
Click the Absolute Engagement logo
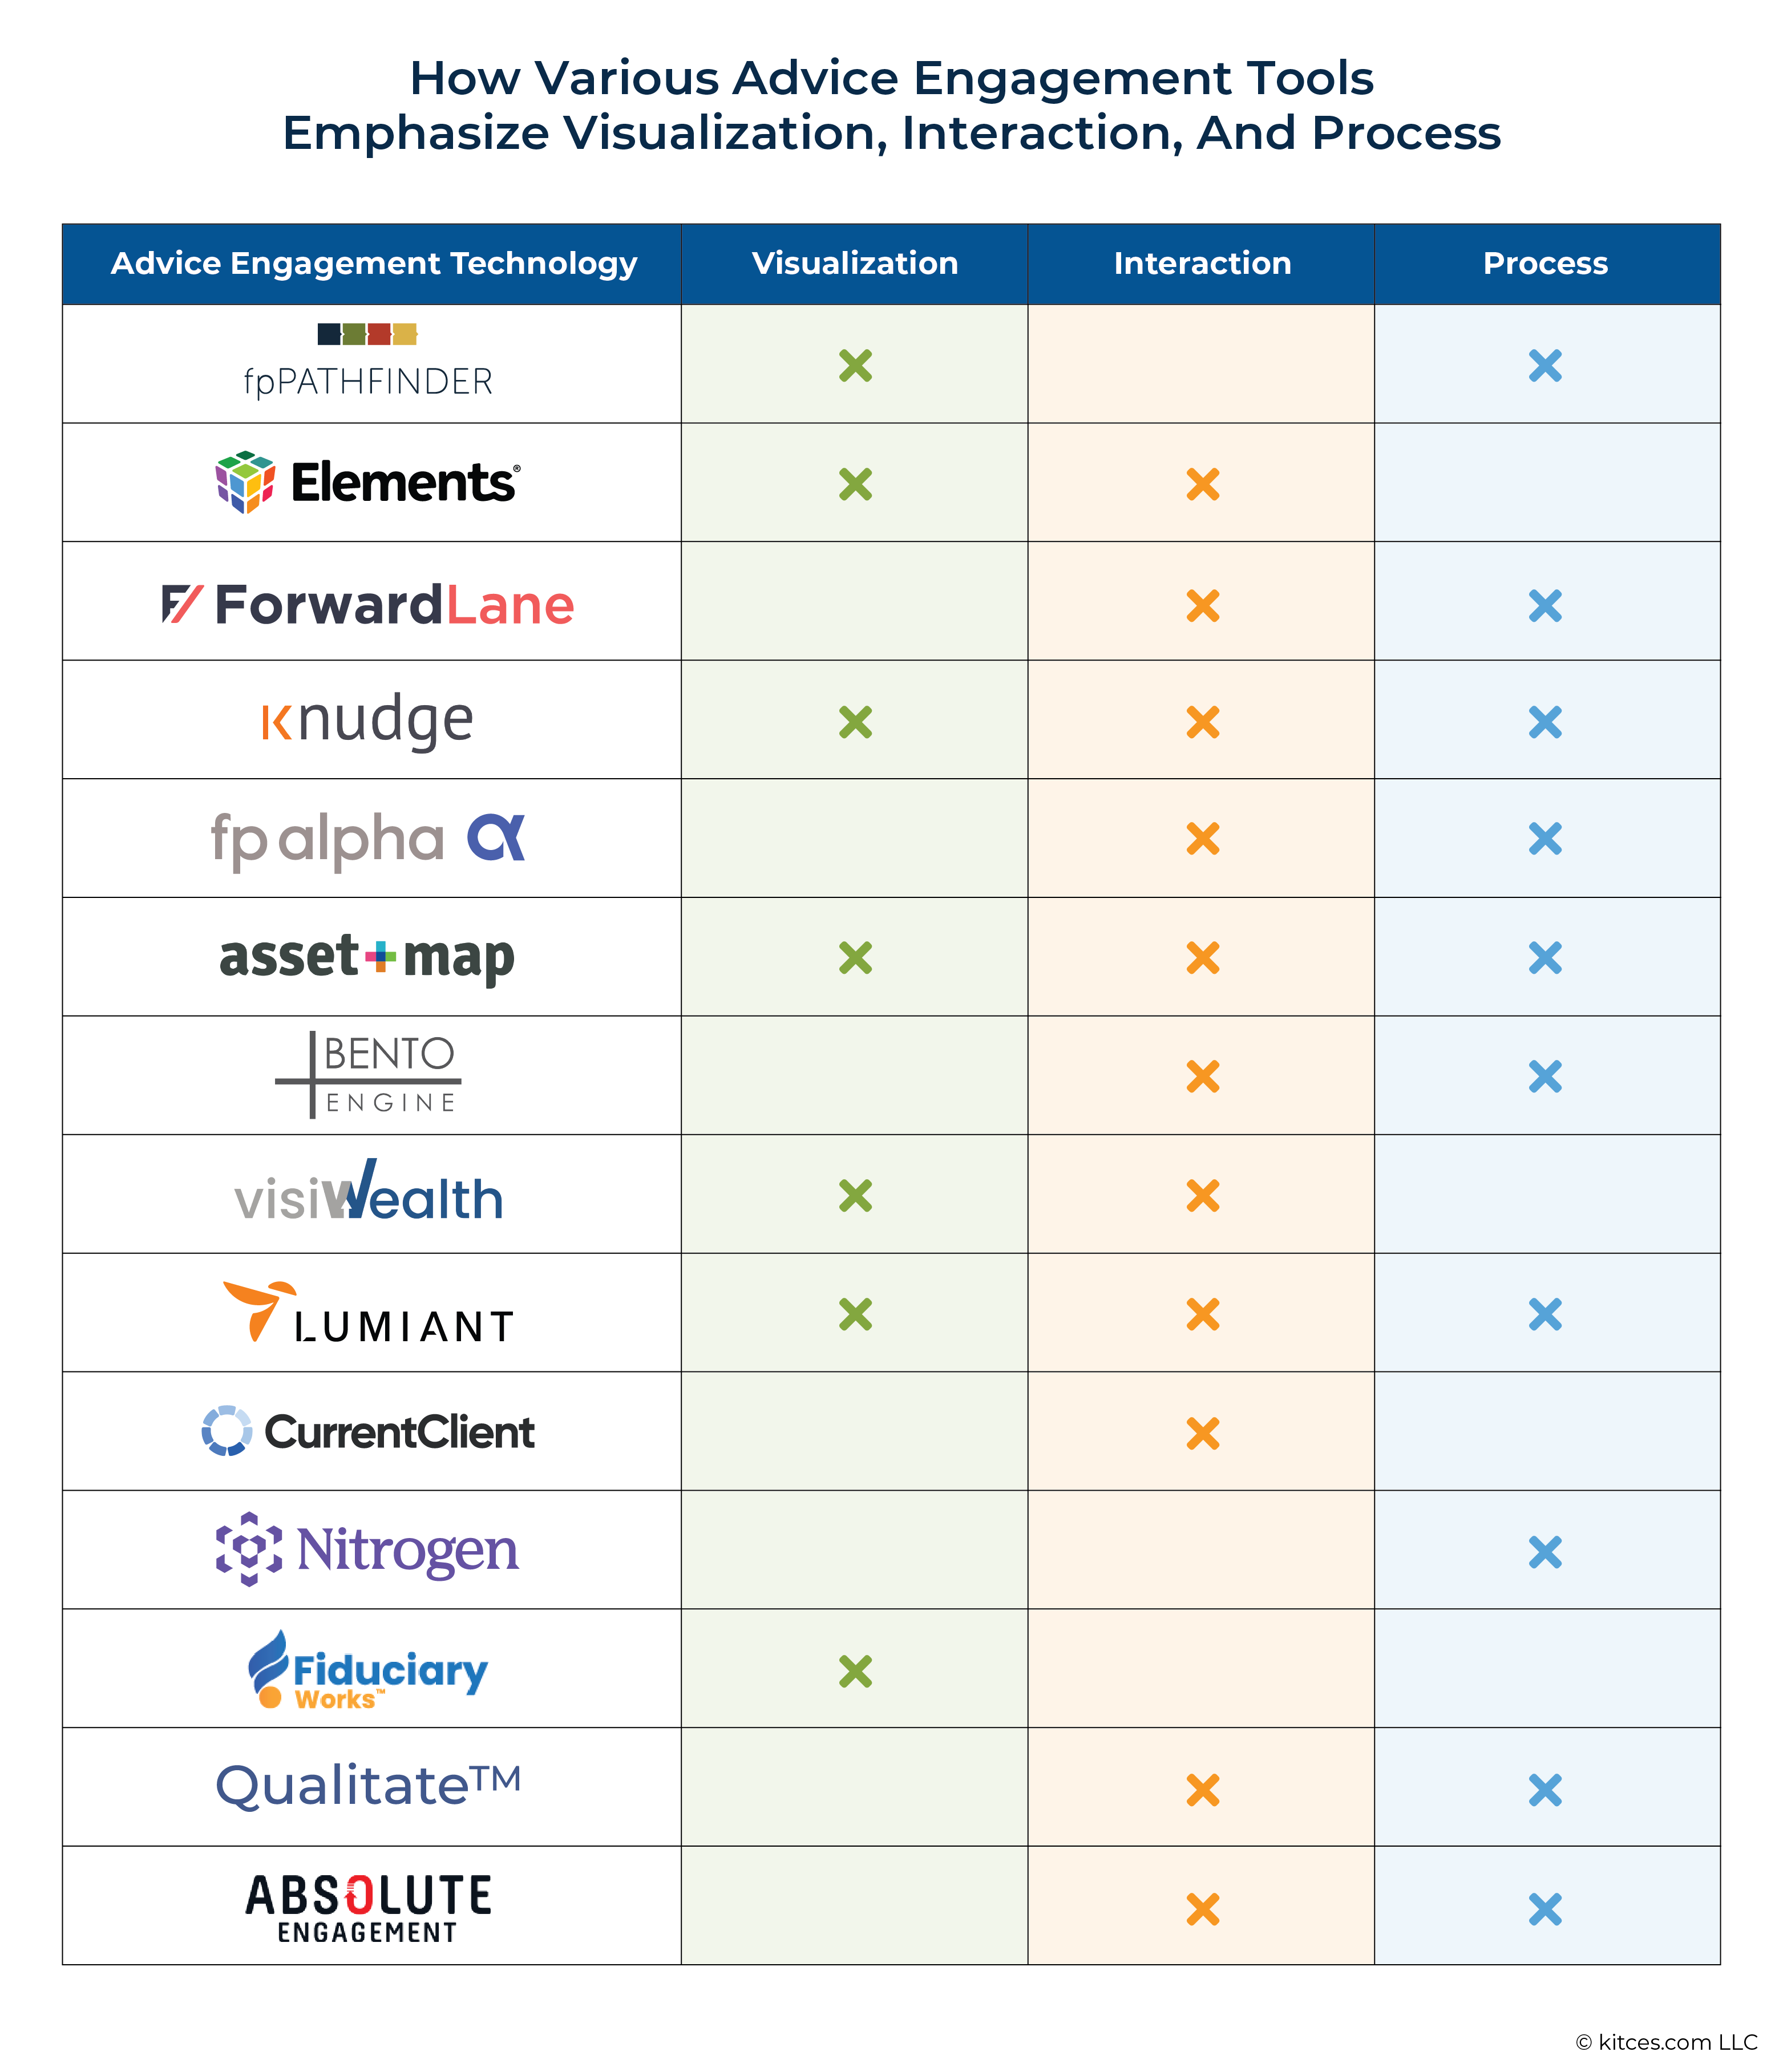[368, 1908]
